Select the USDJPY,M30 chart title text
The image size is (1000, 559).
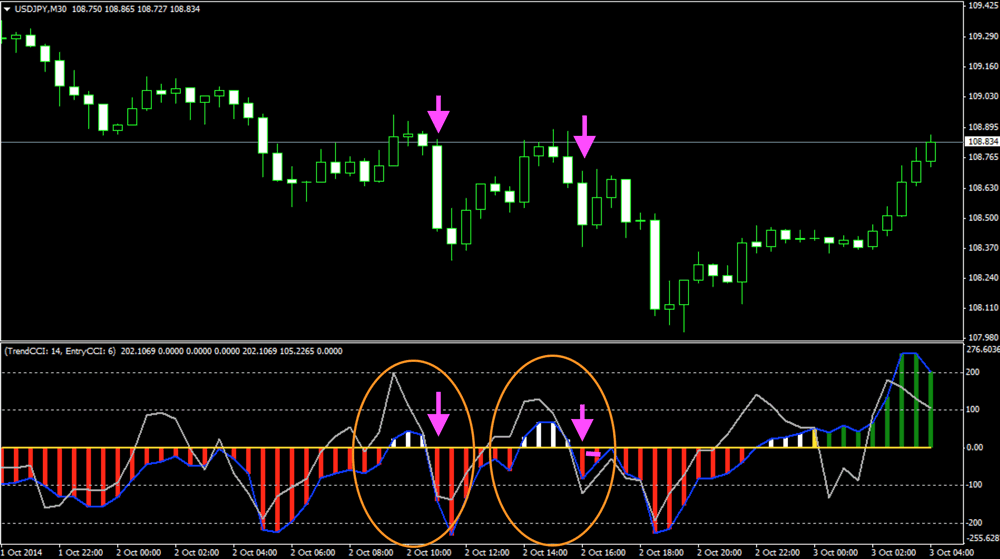click(x=40, y=9)
